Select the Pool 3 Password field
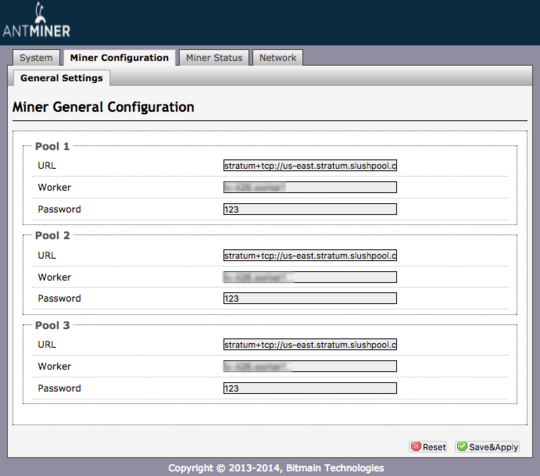Screen dimensions: 540x476 pyautogui.click(x=310, y=388)
